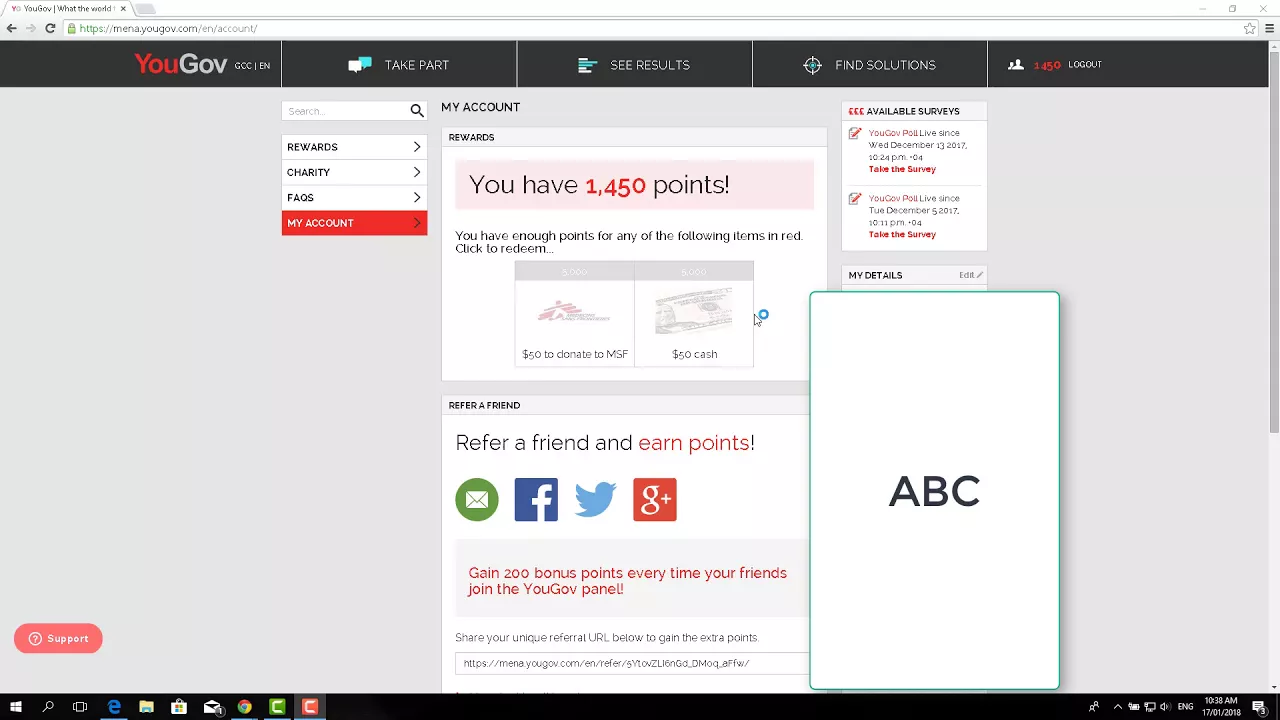Open the Action Center notifications icon

coord(1259,707)
